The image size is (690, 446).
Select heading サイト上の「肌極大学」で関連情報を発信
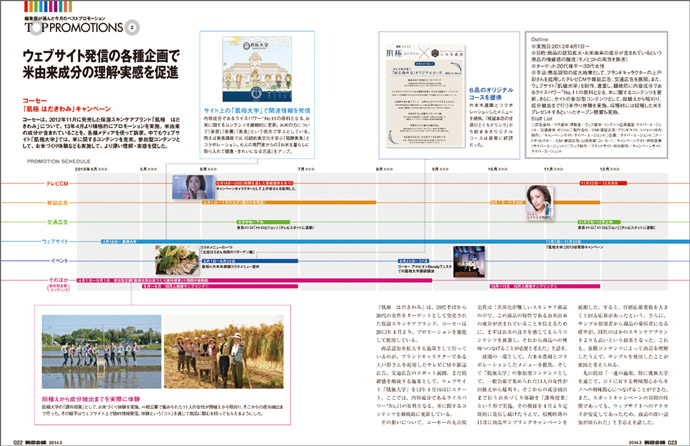[x=257, y=110]
